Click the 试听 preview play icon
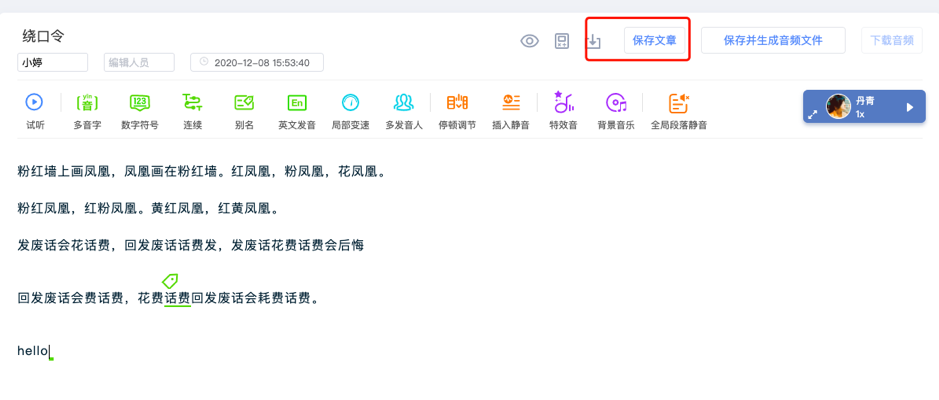 (x=34, y=102)
